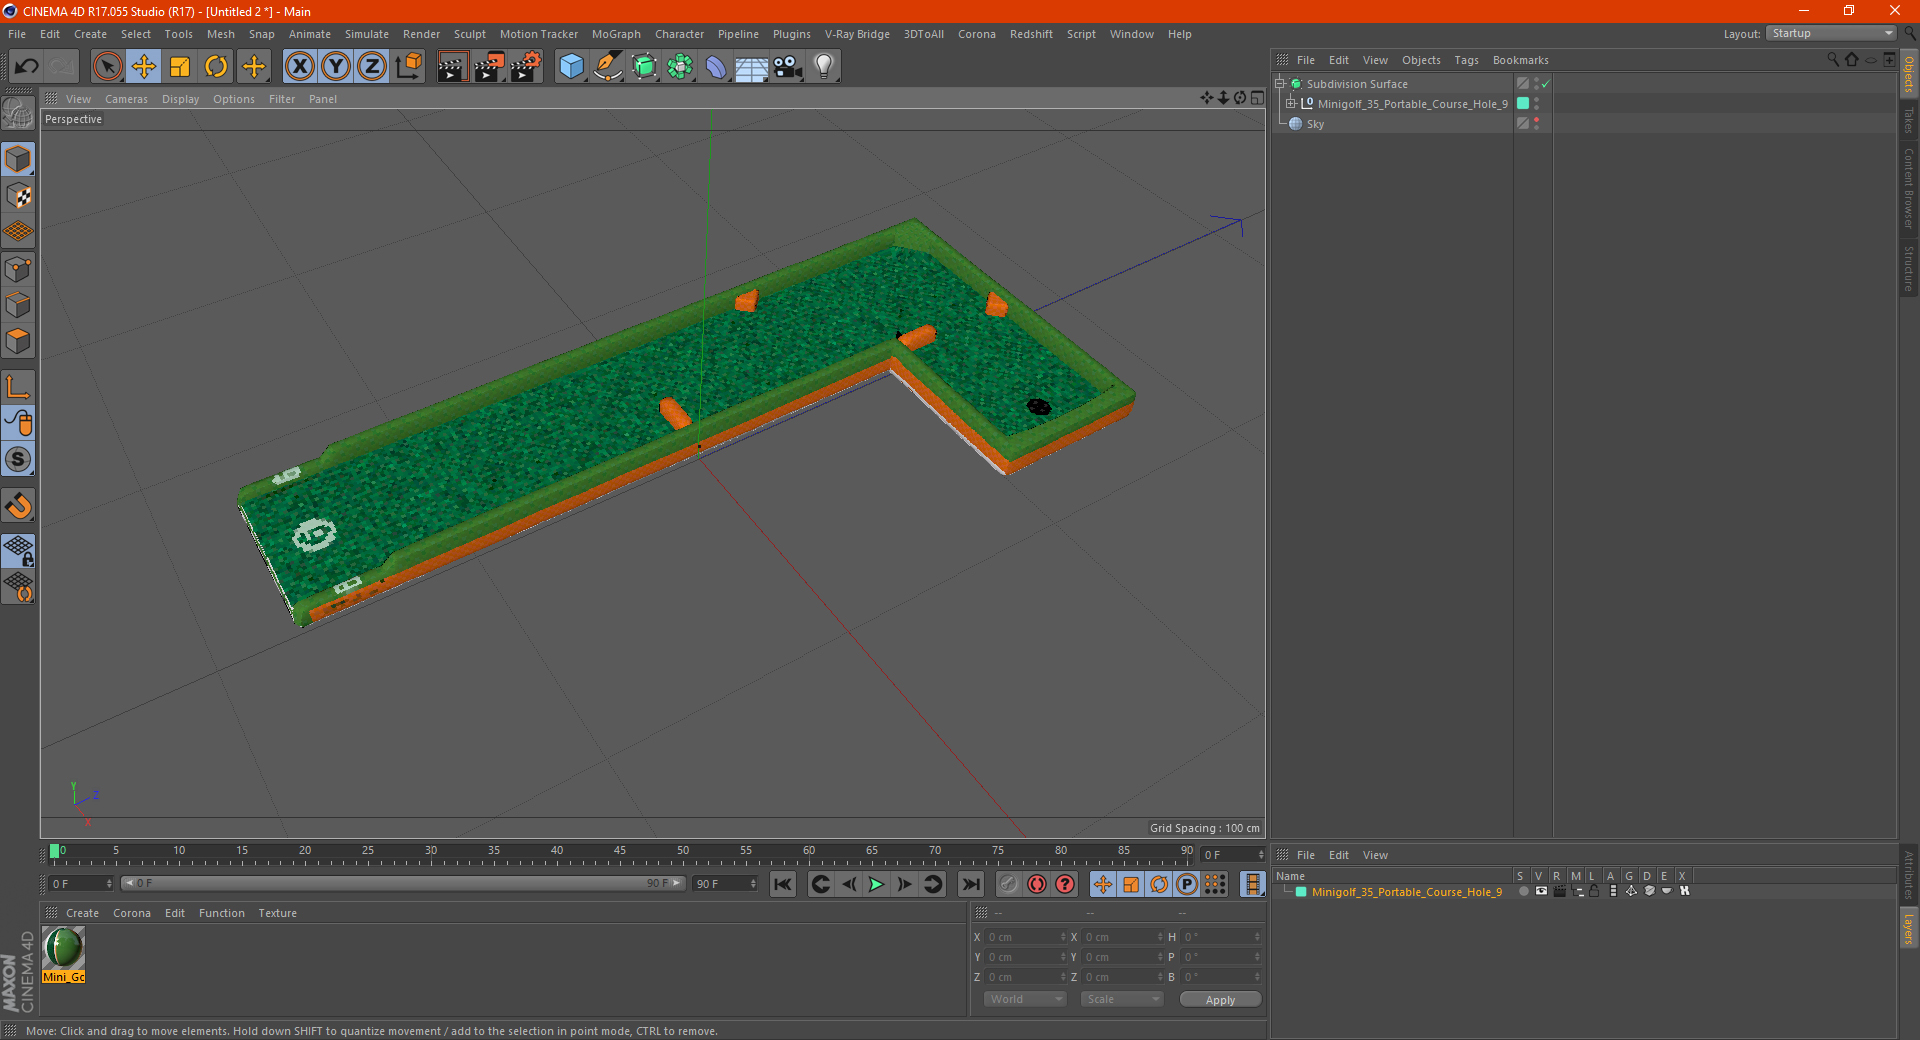The image size is (1920, 1040).
Task: Select the Live Selection tool
Action: click(x=107, y=67)
